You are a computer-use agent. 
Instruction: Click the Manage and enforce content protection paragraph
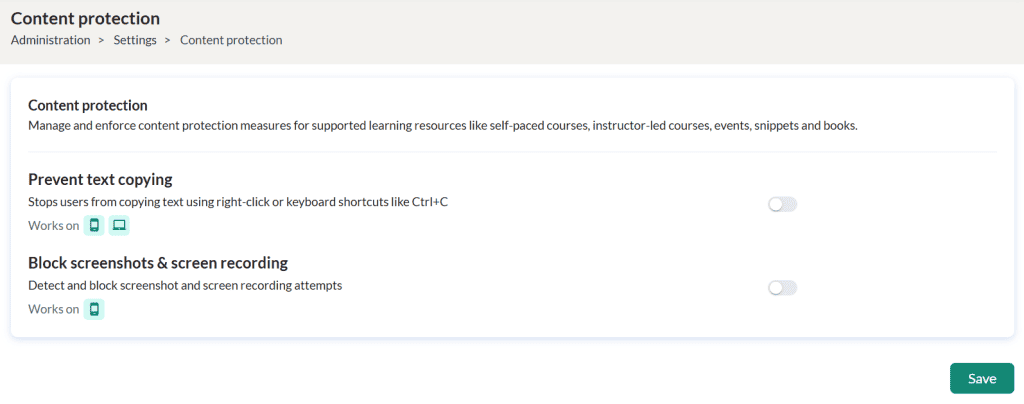point(443,125)
